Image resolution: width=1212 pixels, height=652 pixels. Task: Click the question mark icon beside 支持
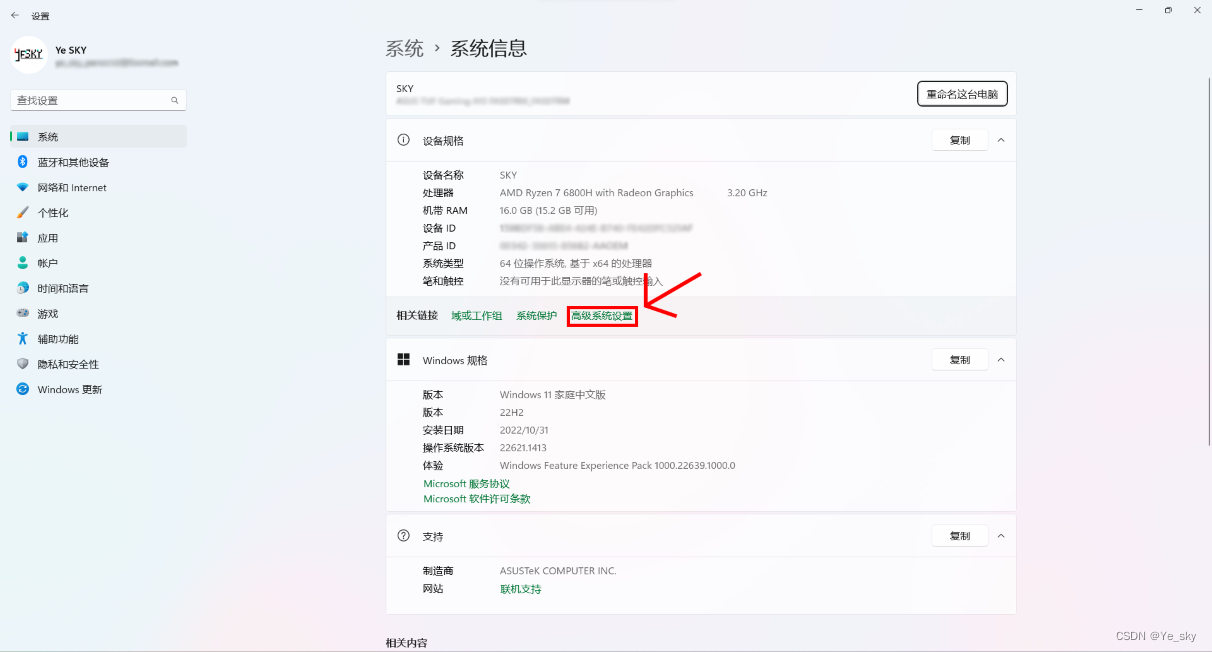coord(404,536)
